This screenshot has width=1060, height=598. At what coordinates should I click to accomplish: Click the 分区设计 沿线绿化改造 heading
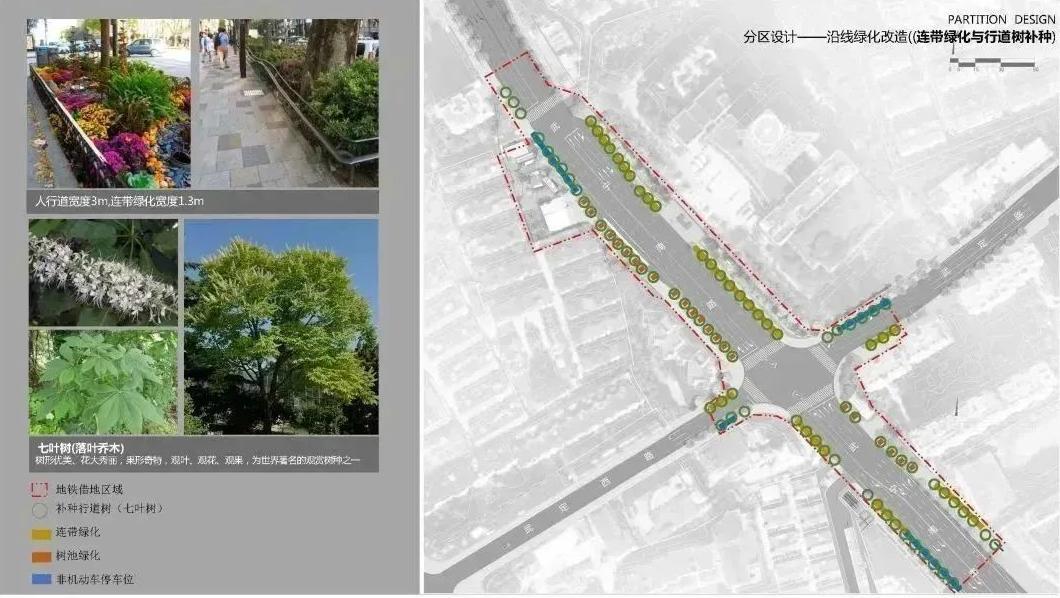click(x=898, y=37)
